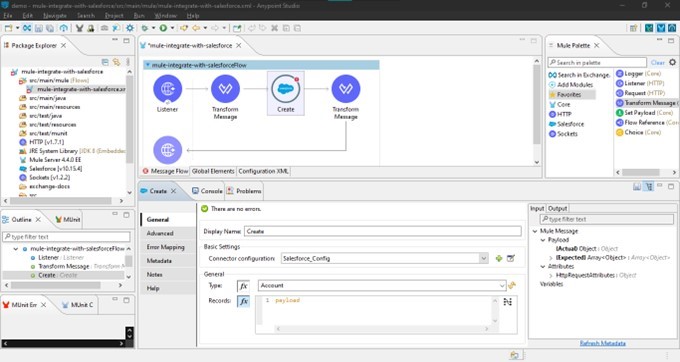The width and height of the screenshot is (680, 362).
Task: Collapse all in Package Explorer
Action: click(x=105, y=62)
